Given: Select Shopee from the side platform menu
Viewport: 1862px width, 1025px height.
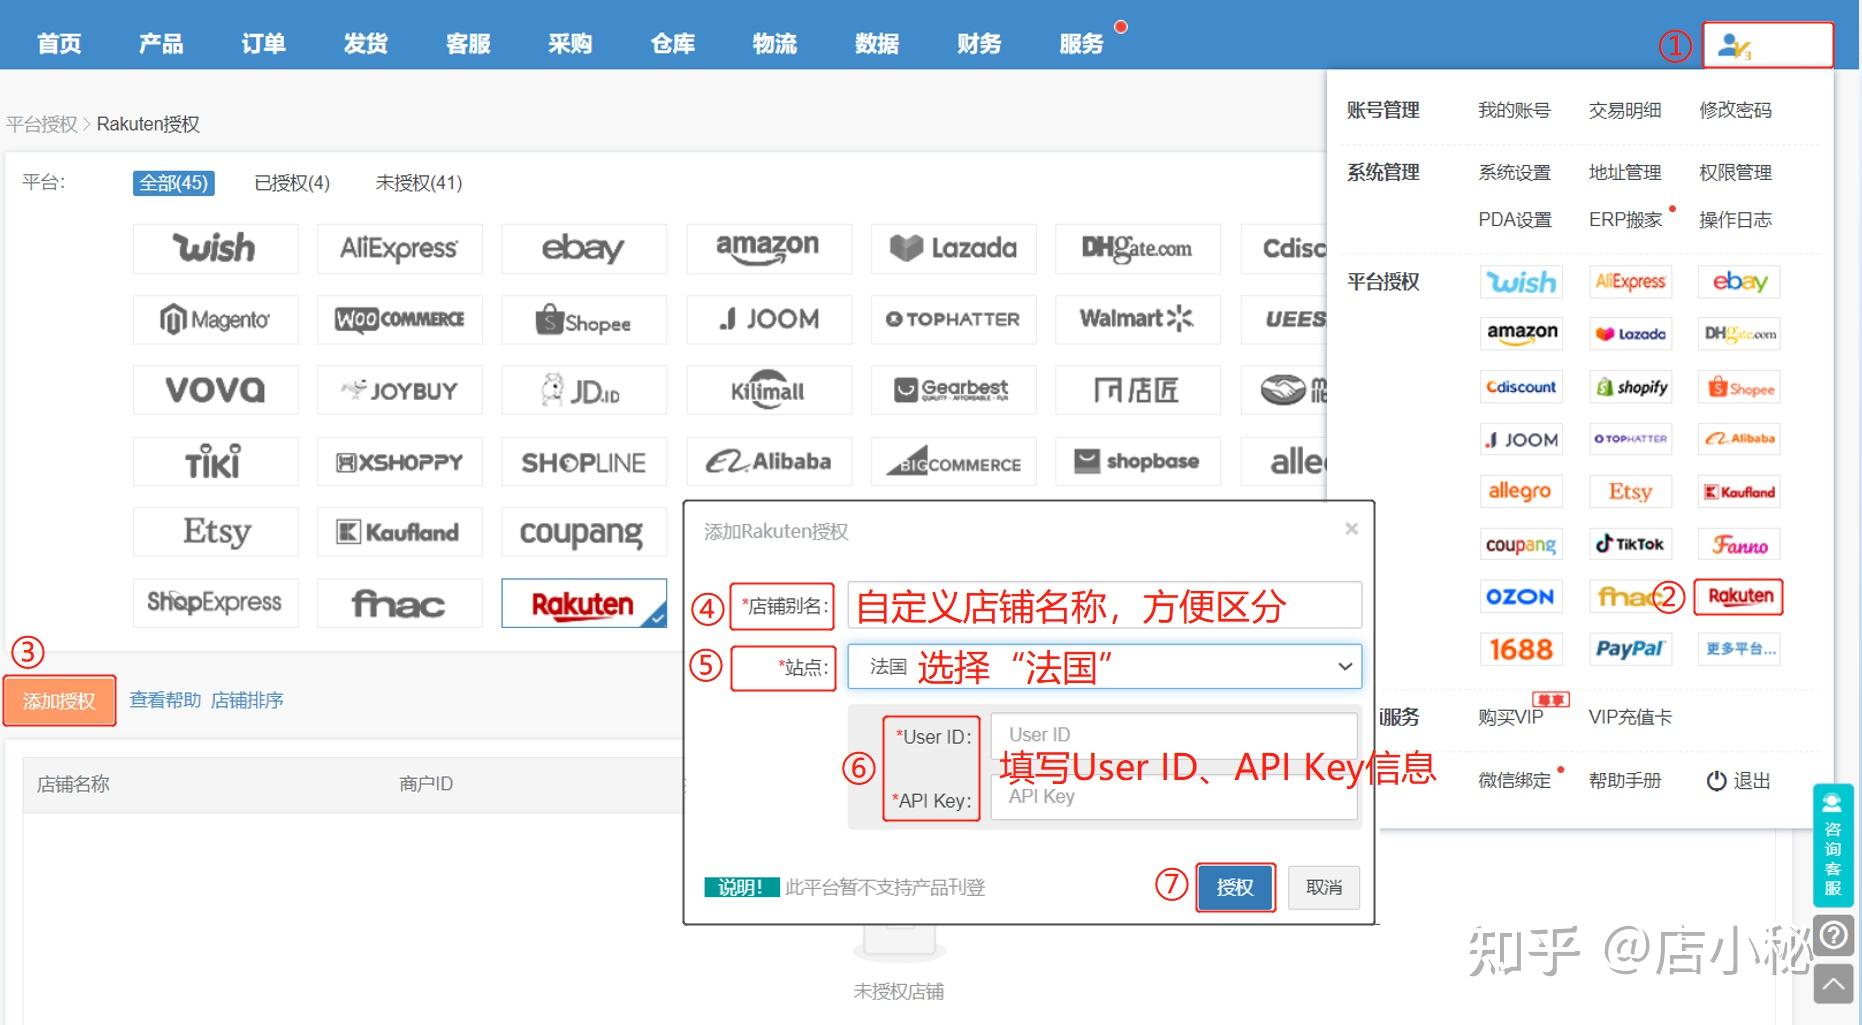Looking at the screenshot, I should coord(1739,387).
